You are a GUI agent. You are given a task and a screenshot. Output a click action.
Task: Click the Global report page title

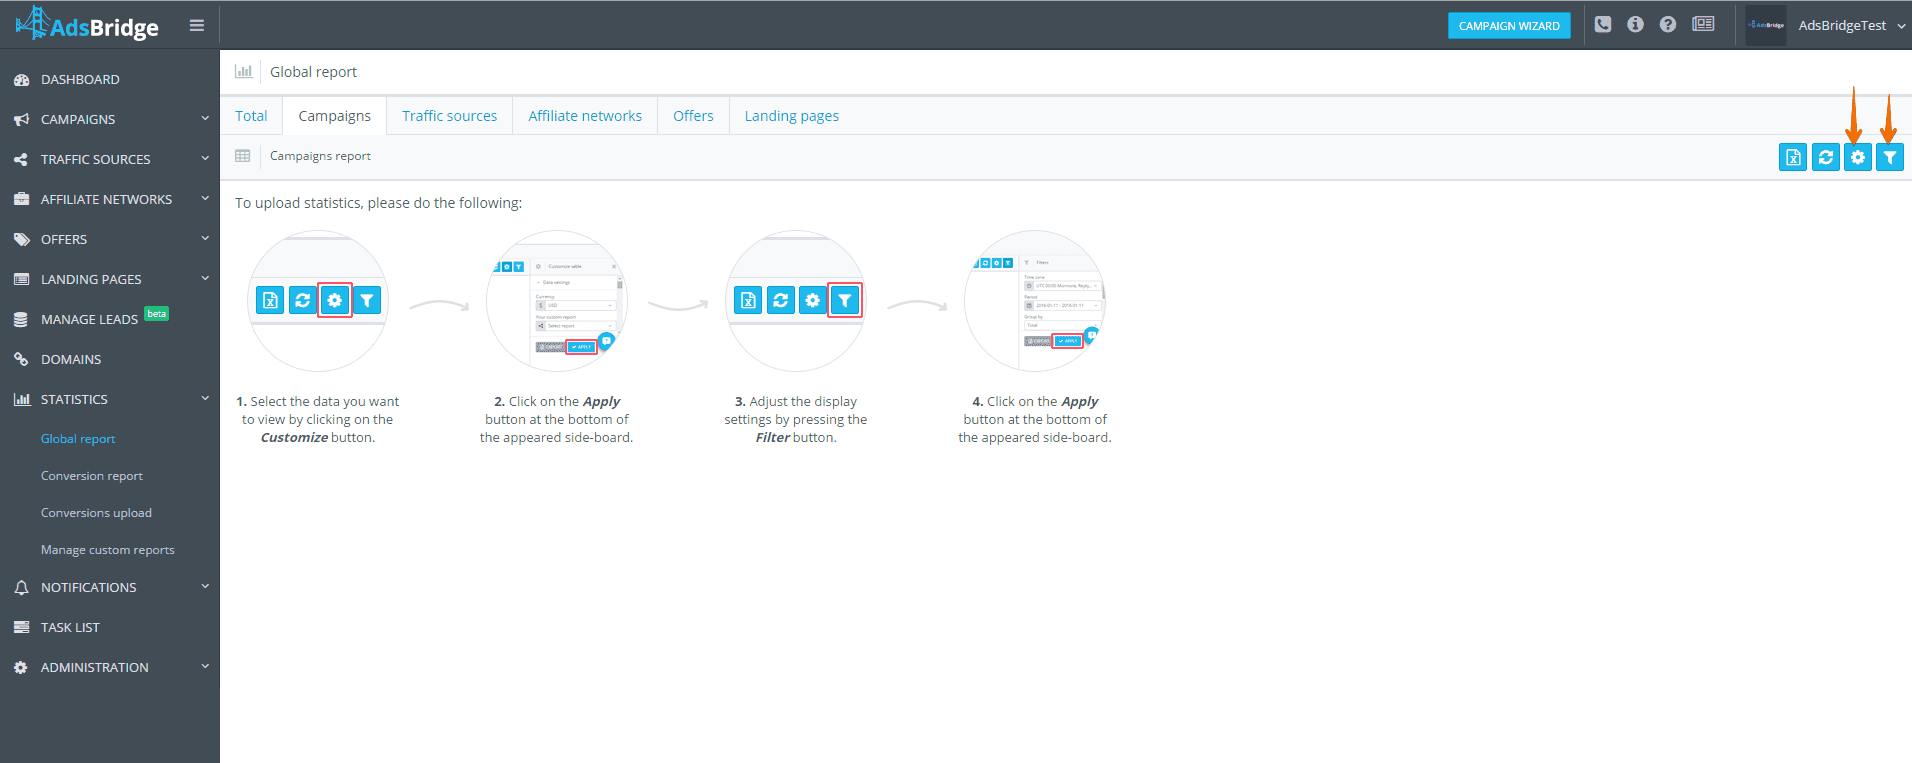click(313, 72)
